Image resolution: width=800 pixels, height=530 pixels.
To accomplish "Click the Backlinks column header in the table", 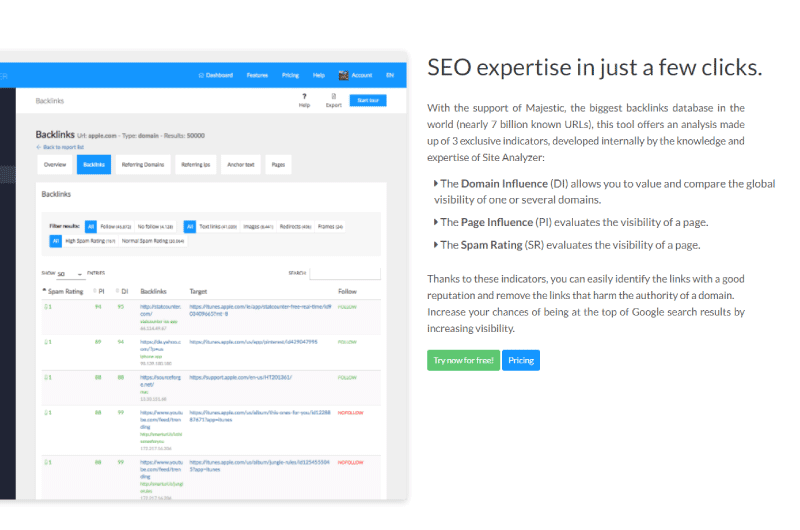I will (154, 291).
